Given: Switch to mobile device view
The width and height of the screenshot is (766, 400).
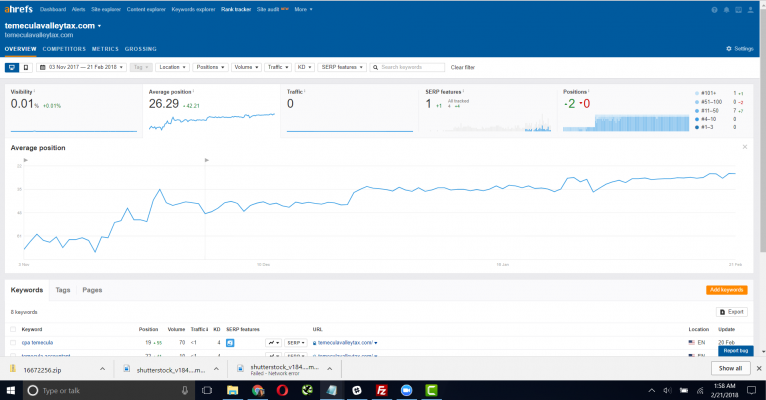Looking at the screenshot, I should pyautogui.click(x=25, y=67).
